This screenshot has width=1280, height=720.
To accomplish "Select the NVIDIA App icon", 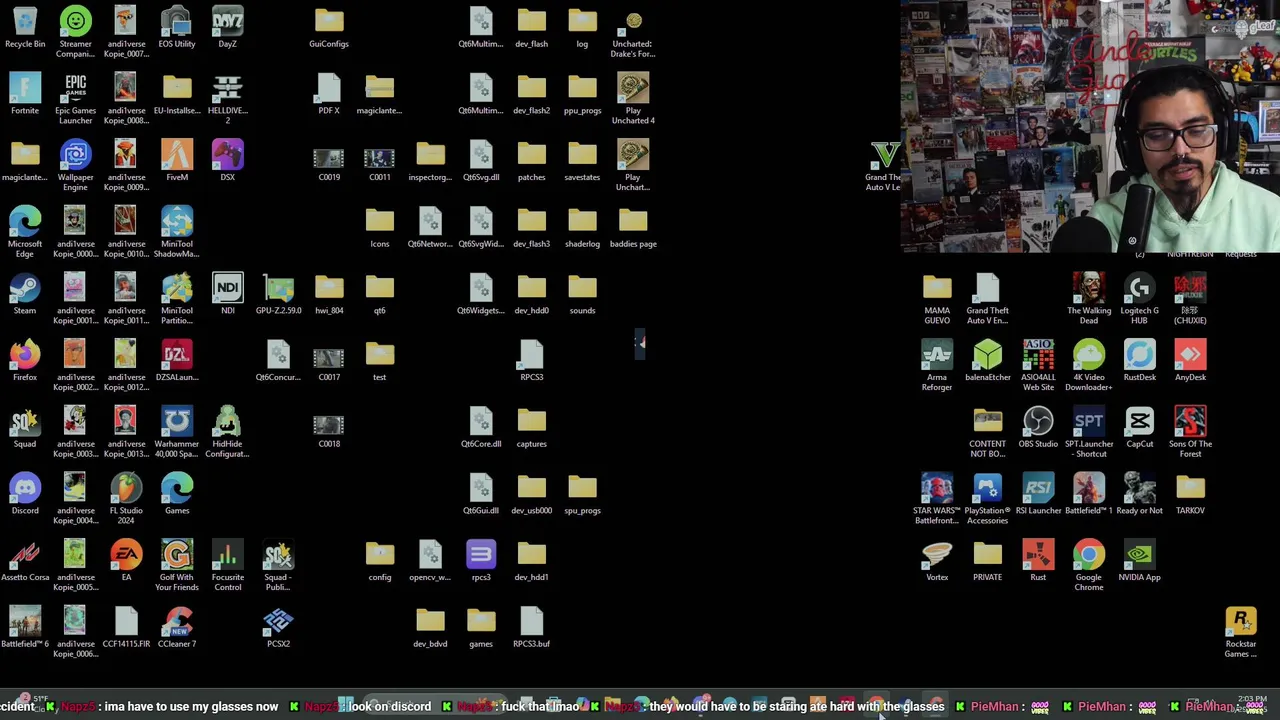I will click(1139, 561).
